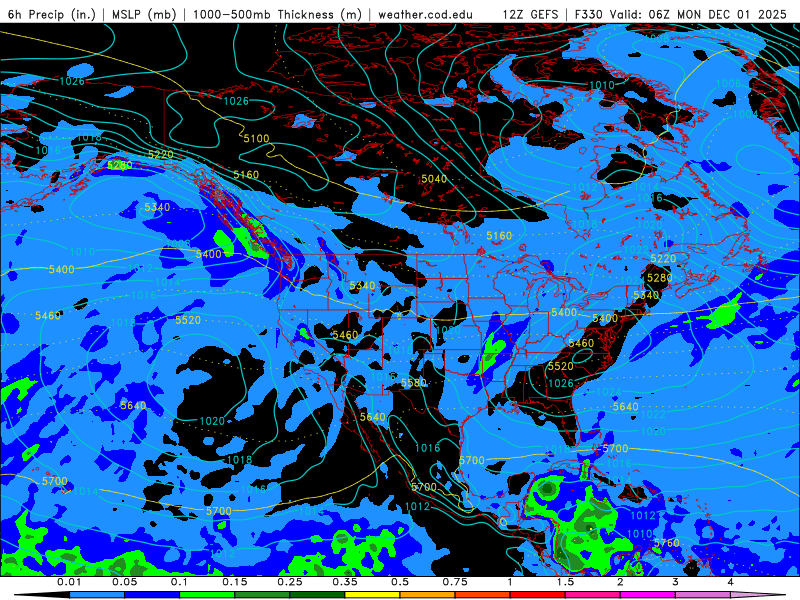Click the '5580' thickness label over Texas
This screenshot has height=600, width=800.
[x=414, y=383]
